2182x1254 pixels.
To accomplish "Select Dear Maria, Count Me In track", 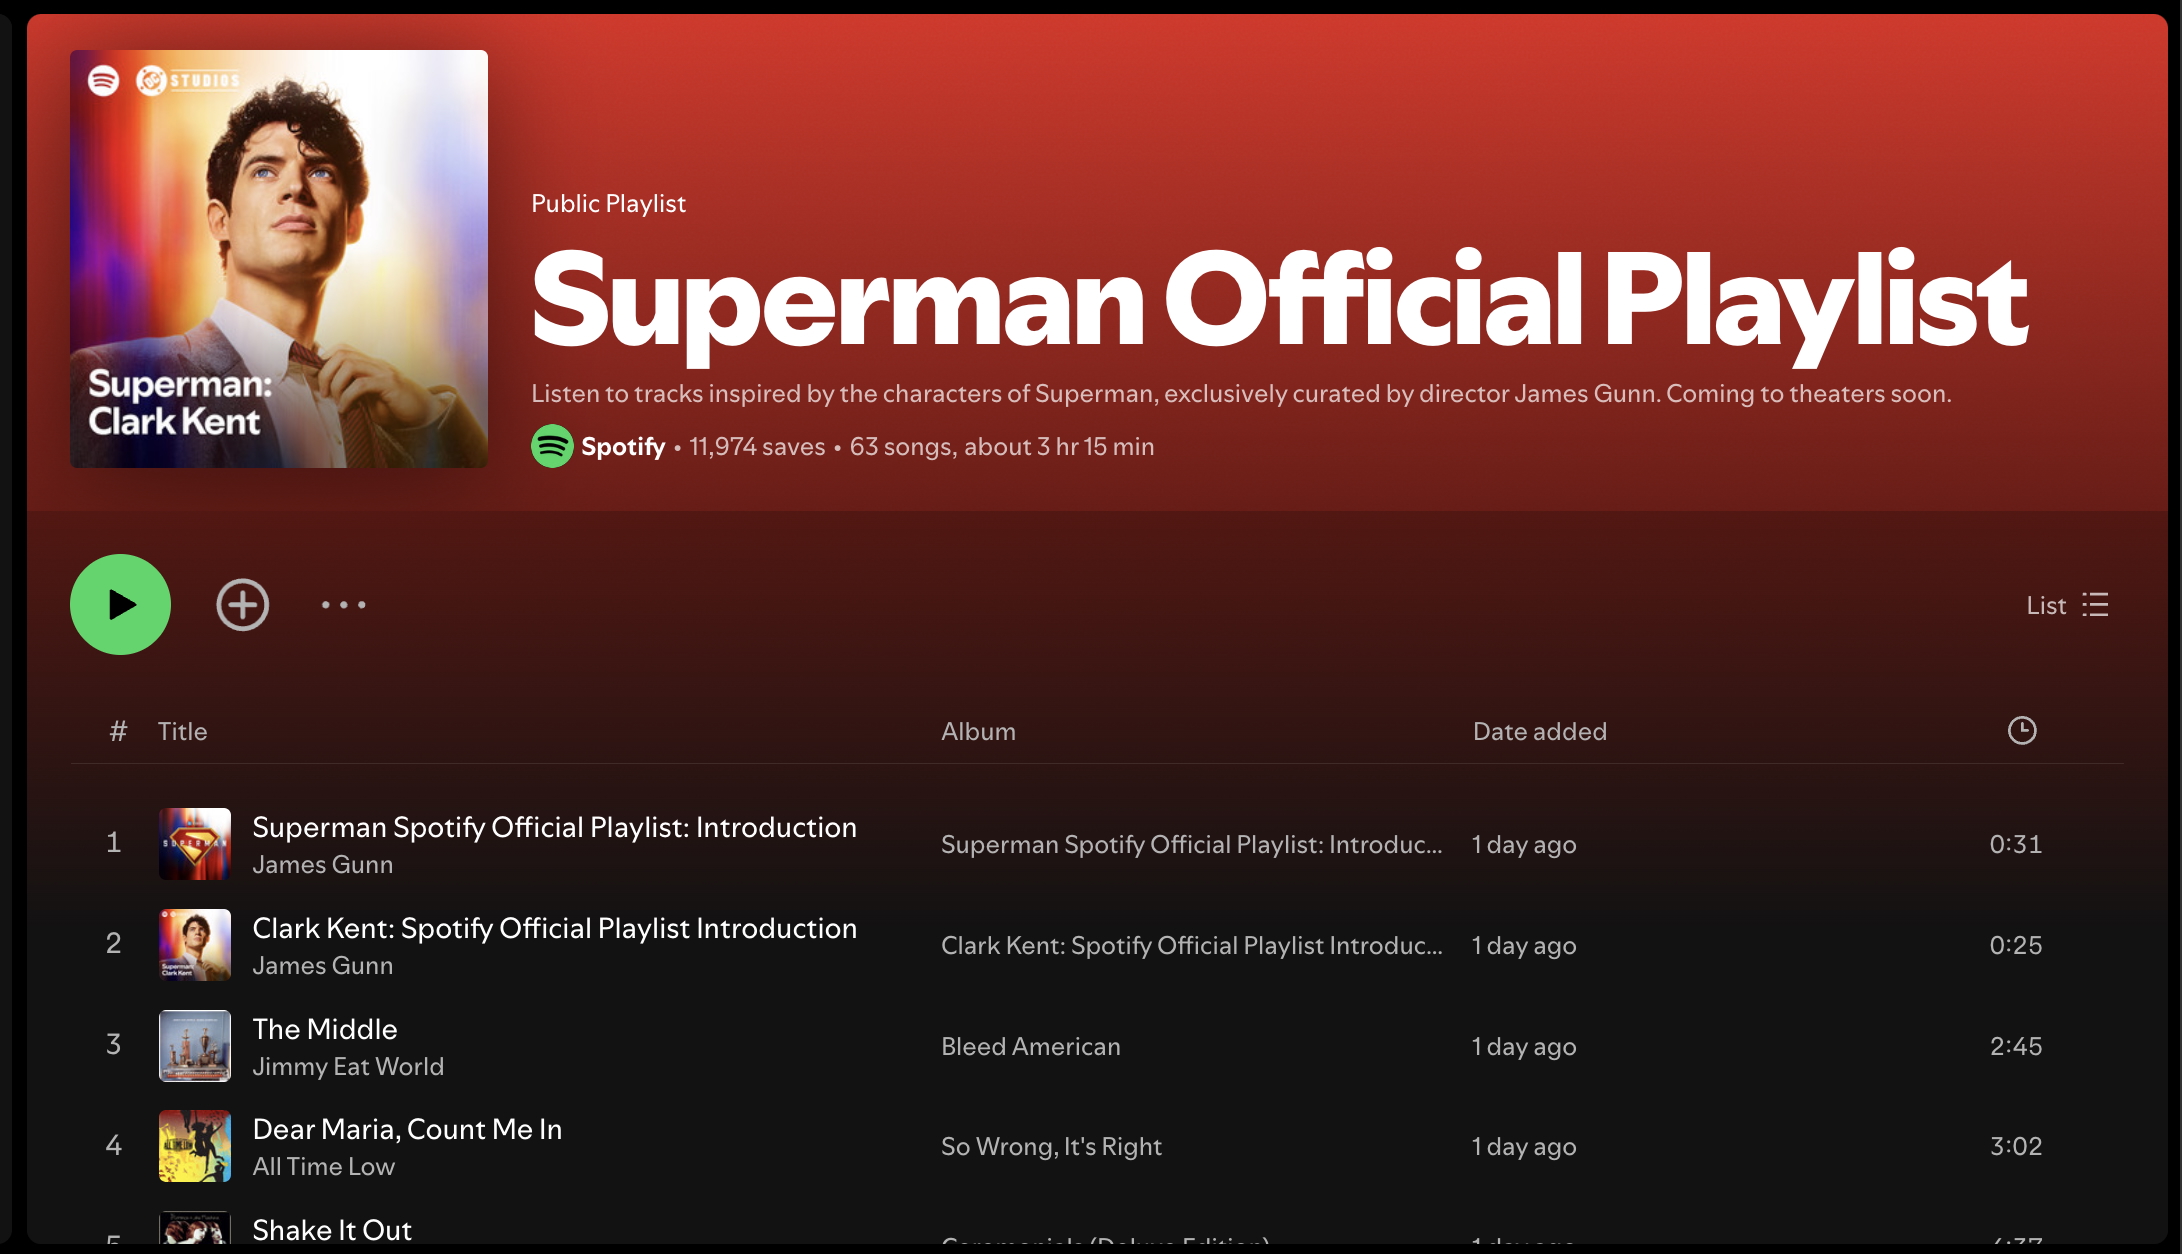I will (x=407, y=1129).
